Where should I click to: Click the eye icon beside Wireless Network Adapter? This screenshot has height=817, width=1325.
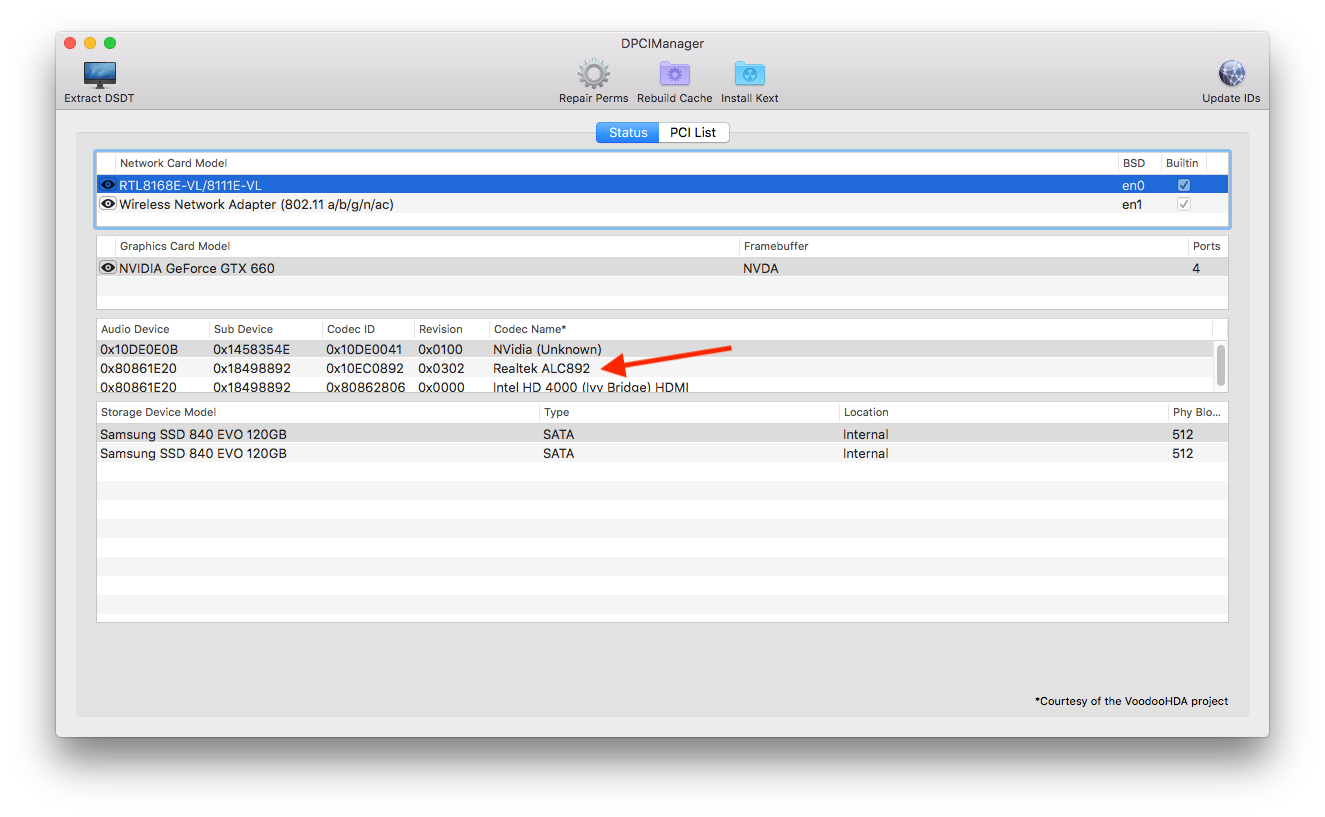108,204
